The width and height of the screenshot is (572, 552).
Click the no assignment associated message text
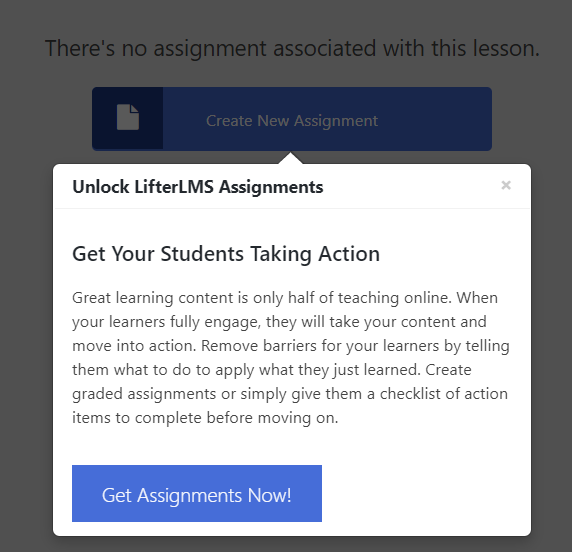(x=292, y=49)
